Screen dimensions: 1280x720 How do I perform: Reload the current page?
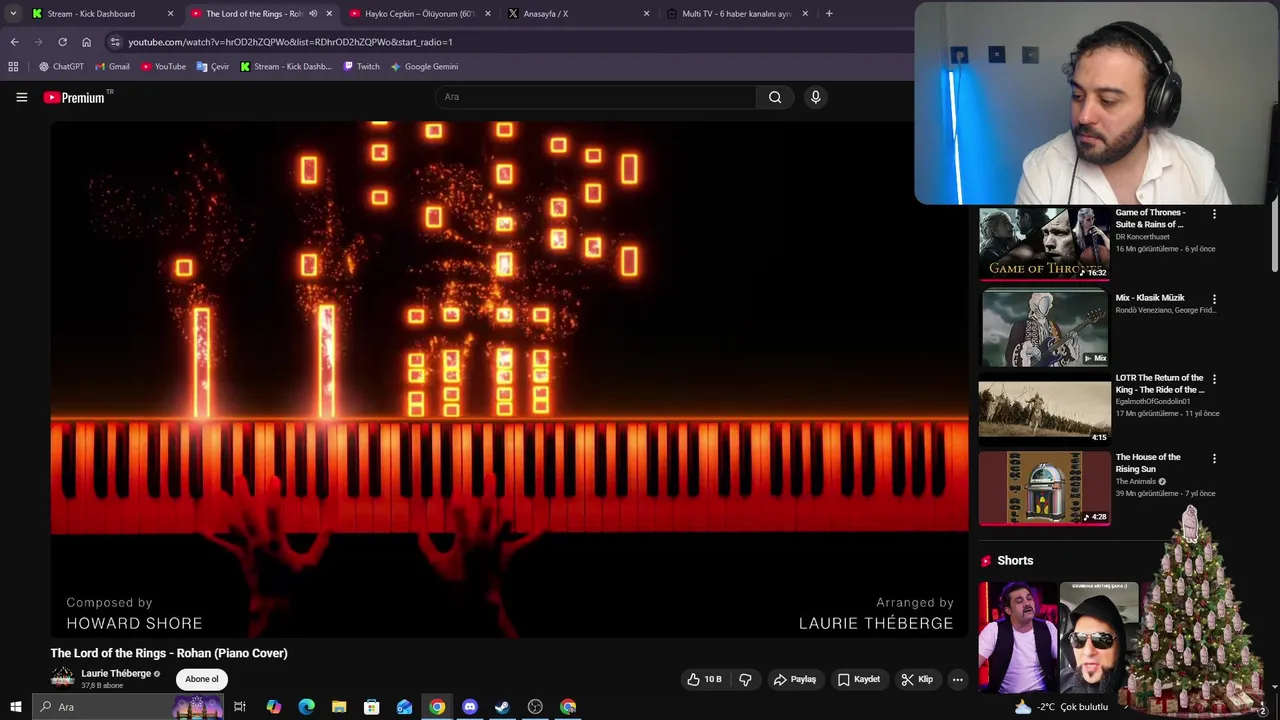[62, 42]
